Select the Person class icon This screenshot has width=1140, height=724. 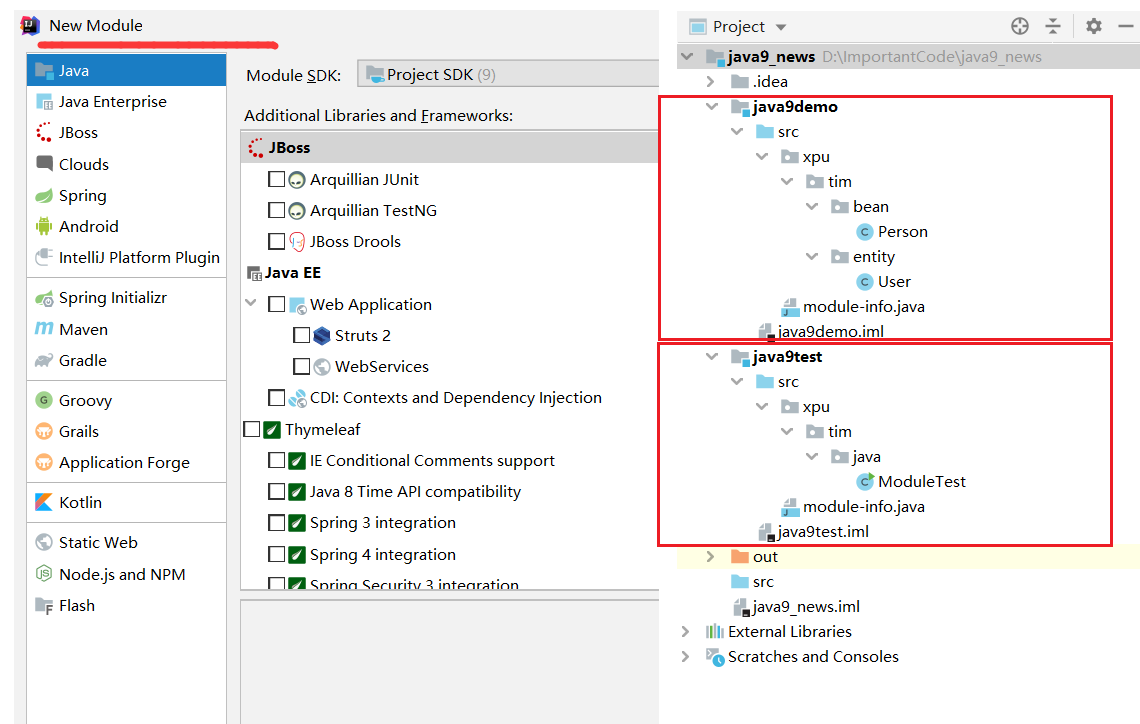pos(865,232)
